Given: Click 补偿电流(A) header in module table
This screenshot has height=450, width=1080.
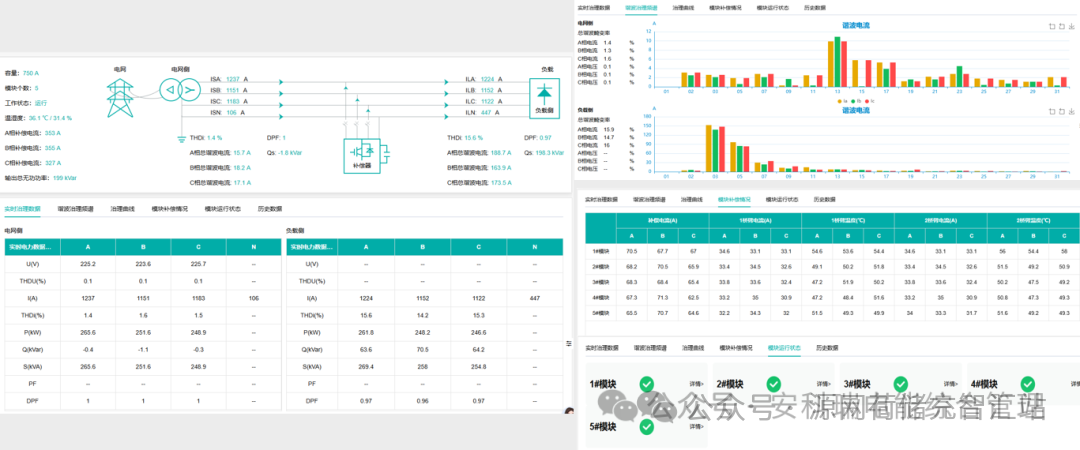Looking at the screenshot, I should pyautogui.click(x=663, y=221).
